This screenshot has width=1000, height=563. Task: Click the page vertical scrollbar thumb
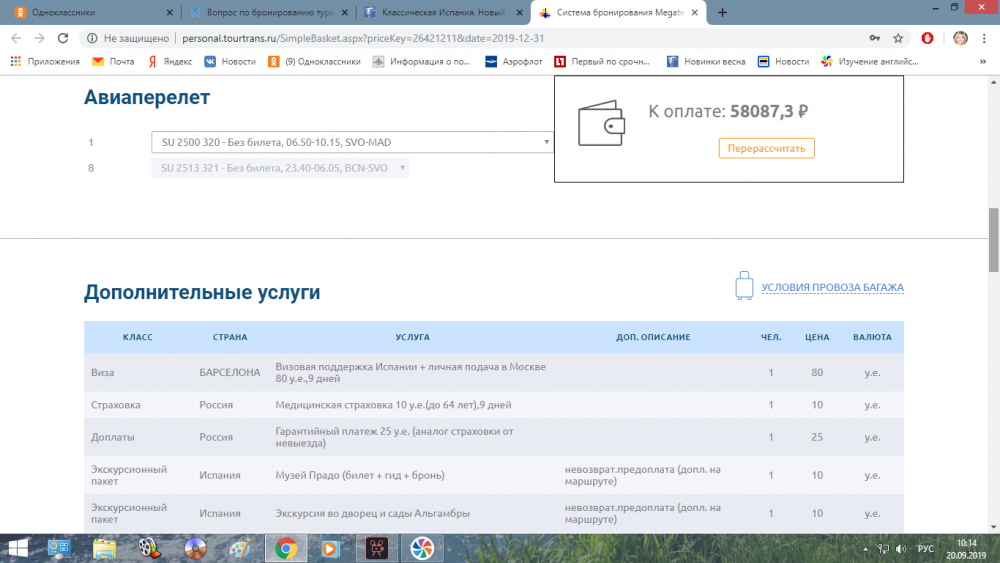(x=993, y=240)
